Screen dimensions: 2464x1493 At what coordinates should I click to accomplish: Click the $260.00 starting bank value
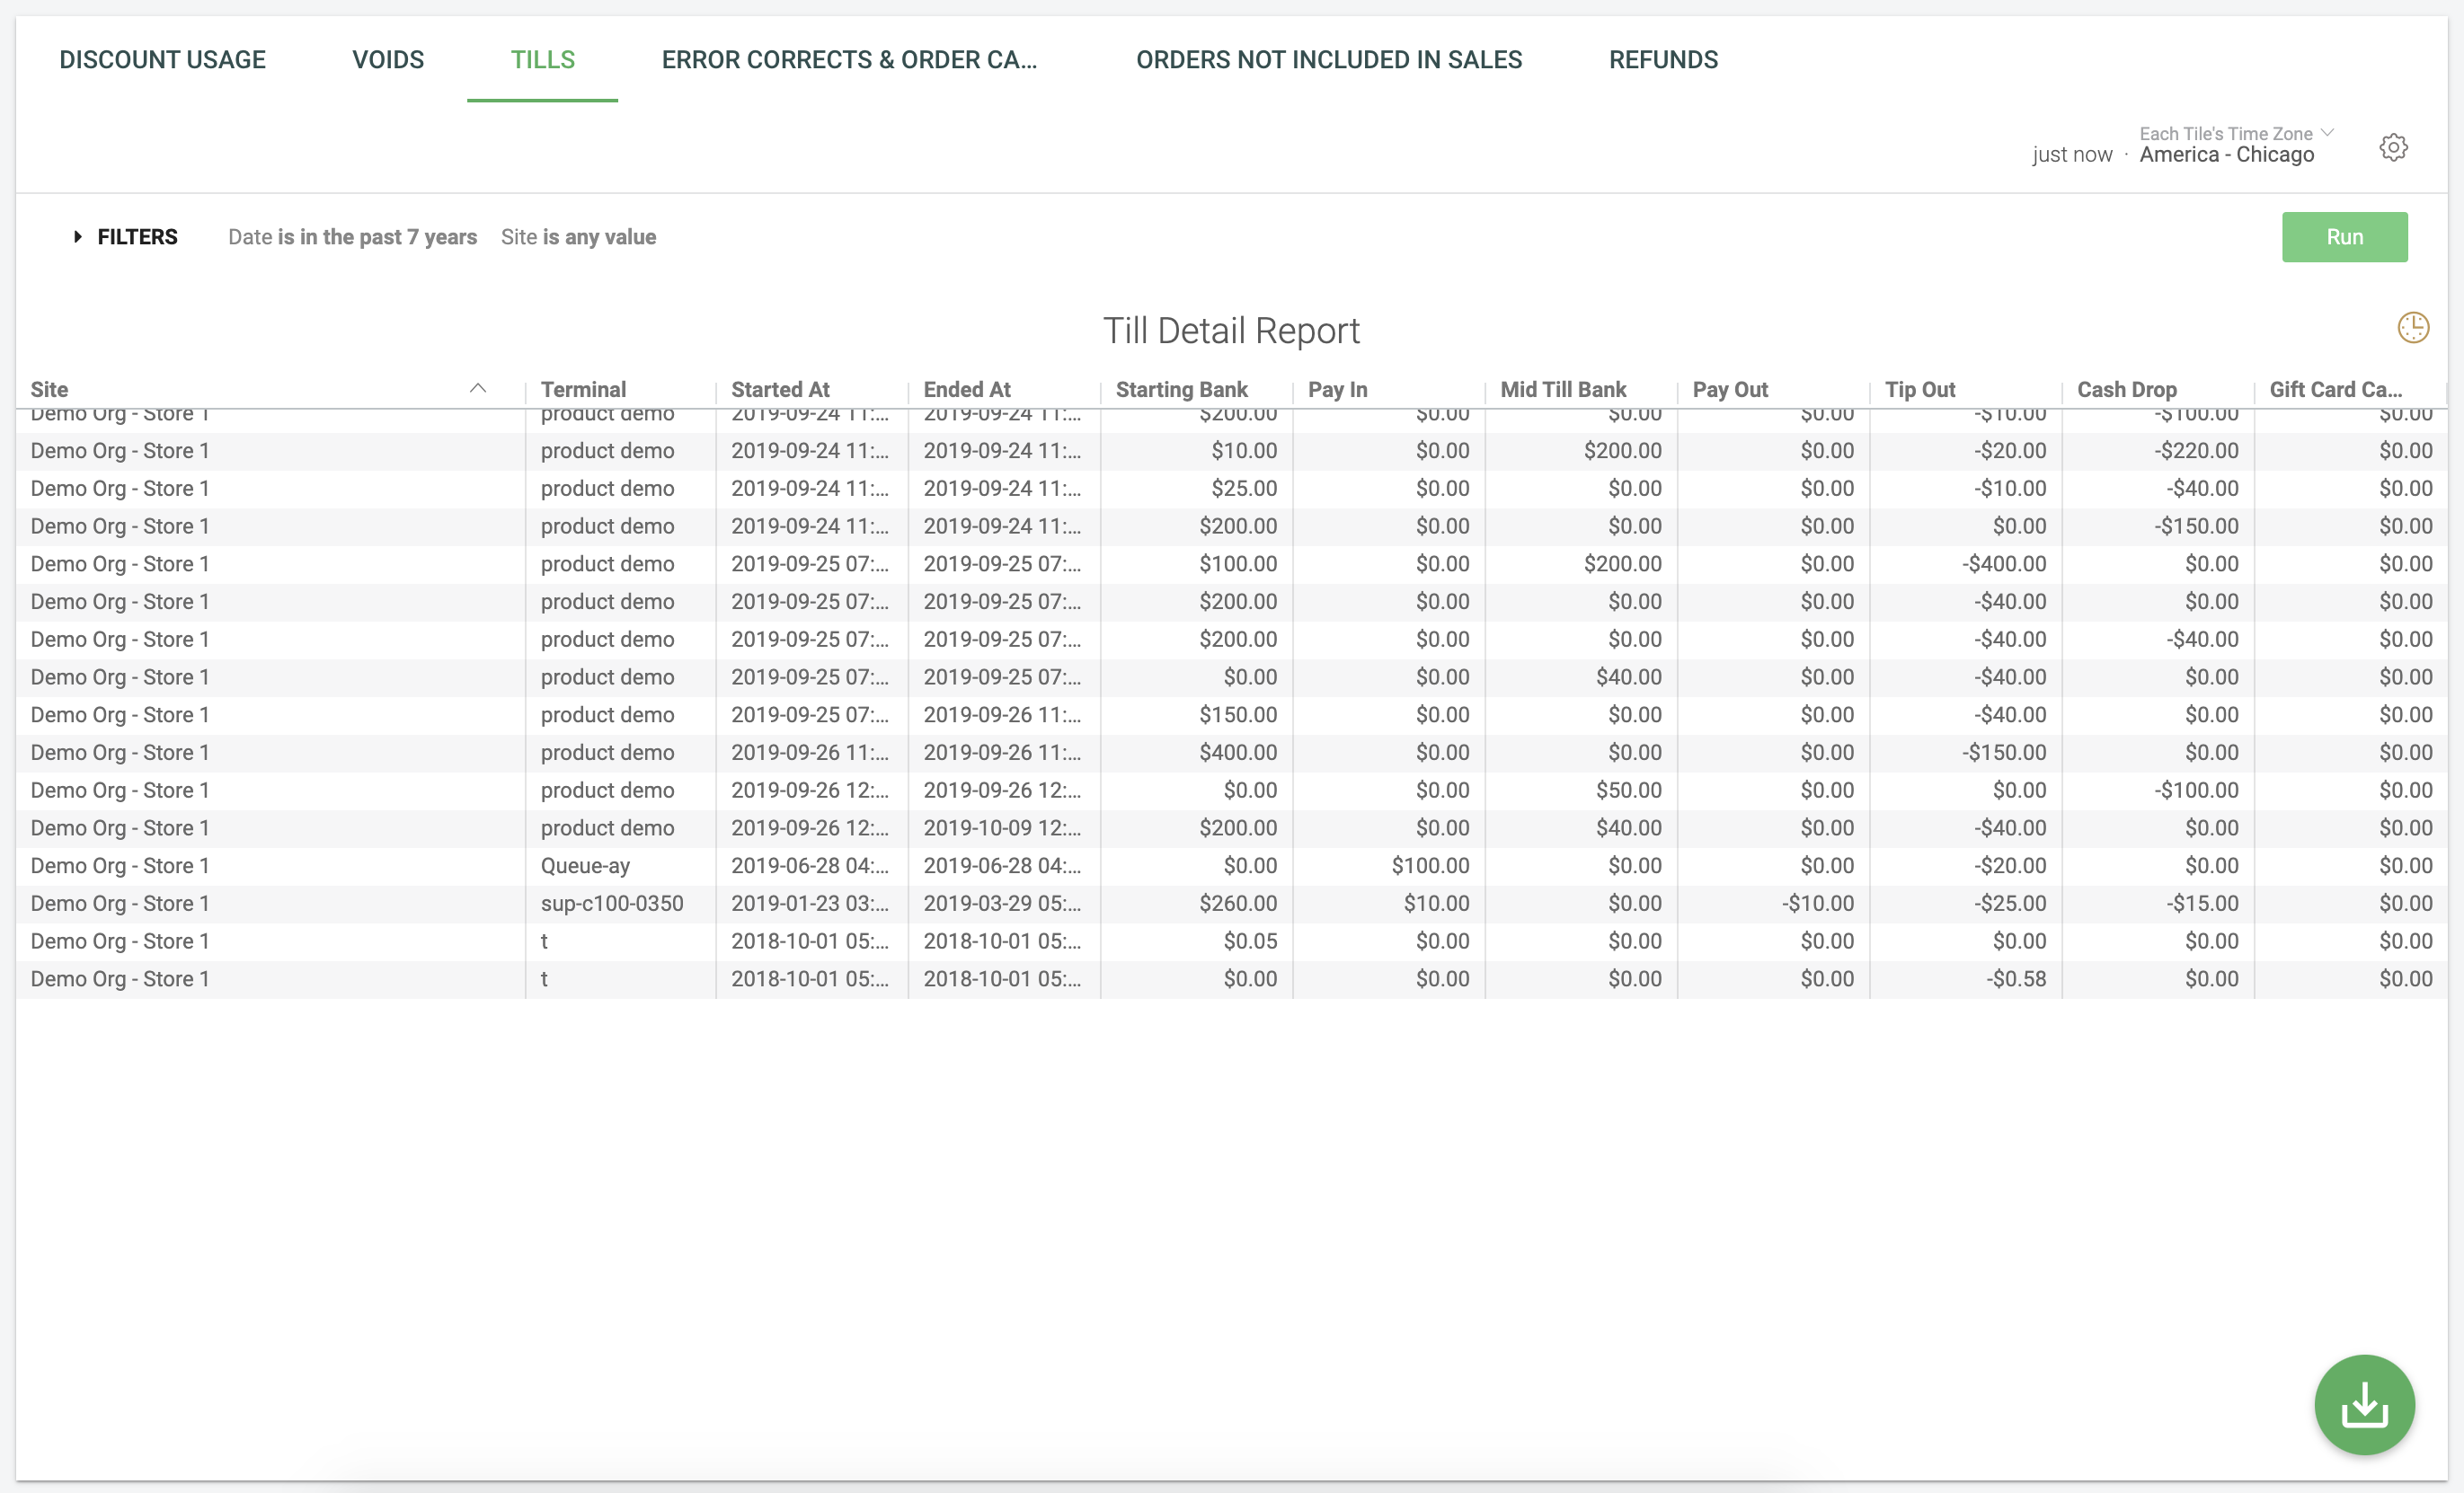(x=1238, y=903)
